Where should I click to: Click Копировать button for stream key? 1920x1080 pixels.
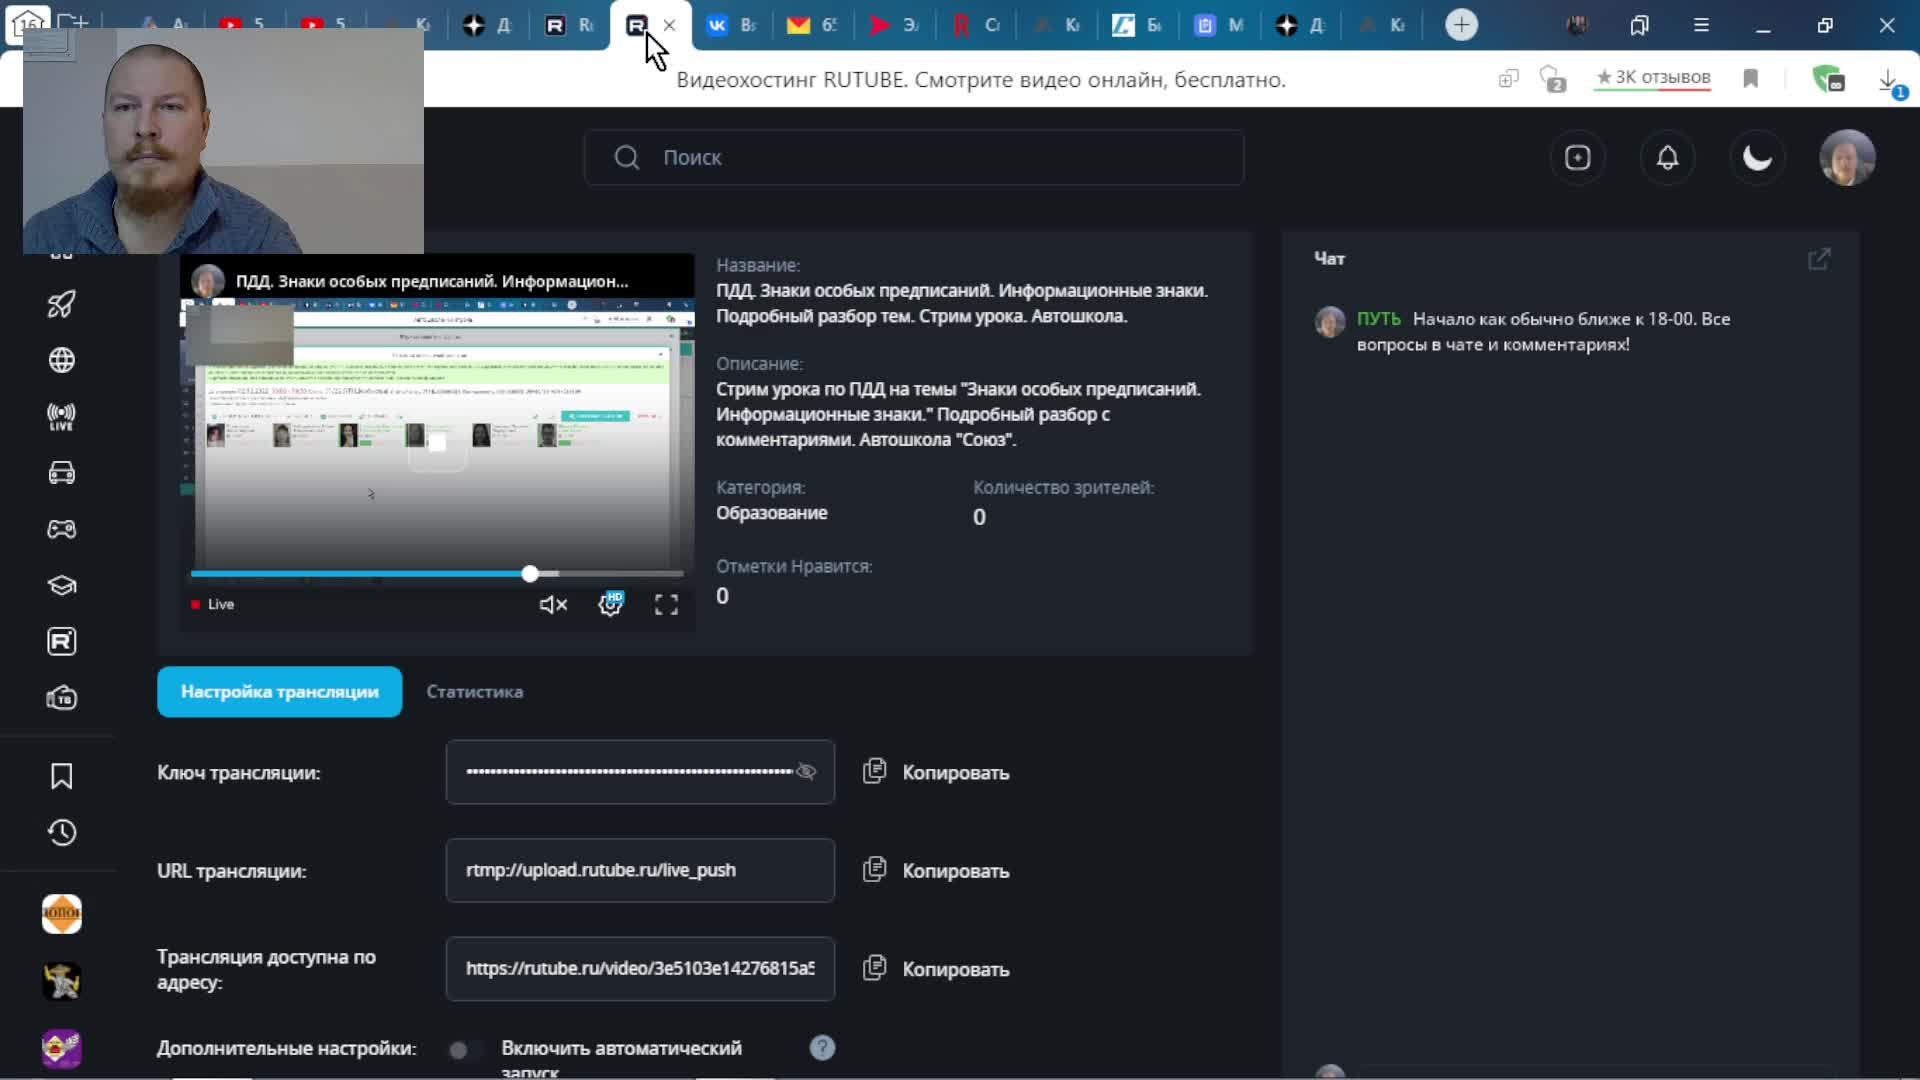[x=936, y=771]
